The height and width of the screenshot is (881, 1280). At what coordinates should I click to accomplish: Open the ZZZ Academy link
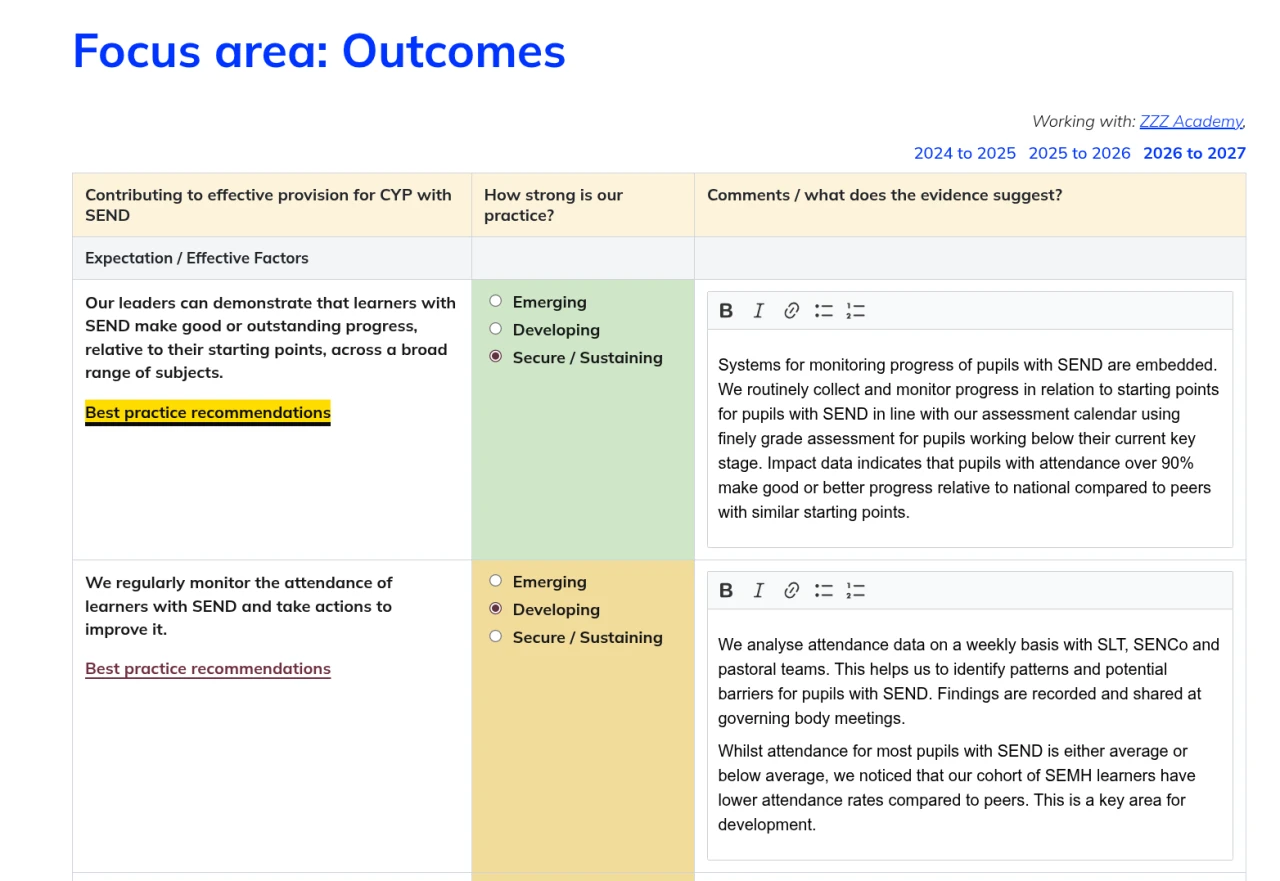tap(1191, 121)
